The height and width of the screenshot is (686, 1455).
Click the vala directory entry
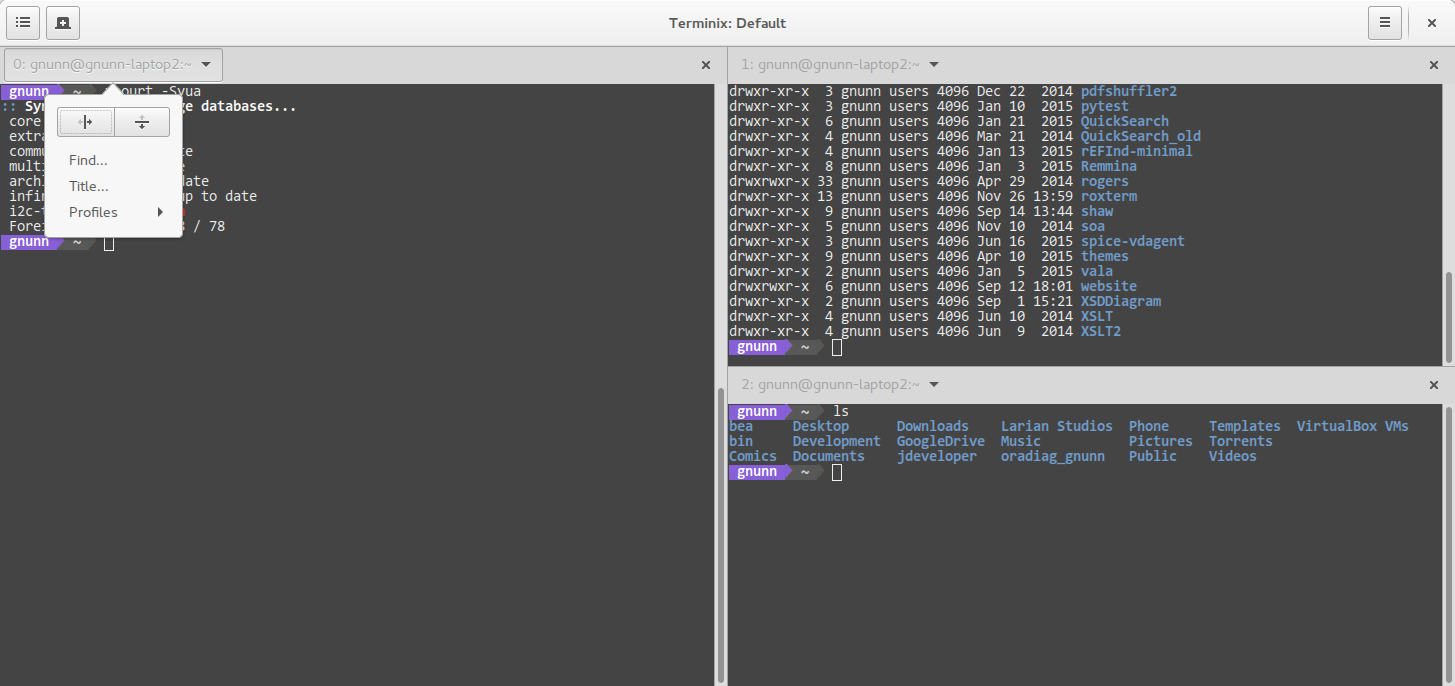[1097, 271]
